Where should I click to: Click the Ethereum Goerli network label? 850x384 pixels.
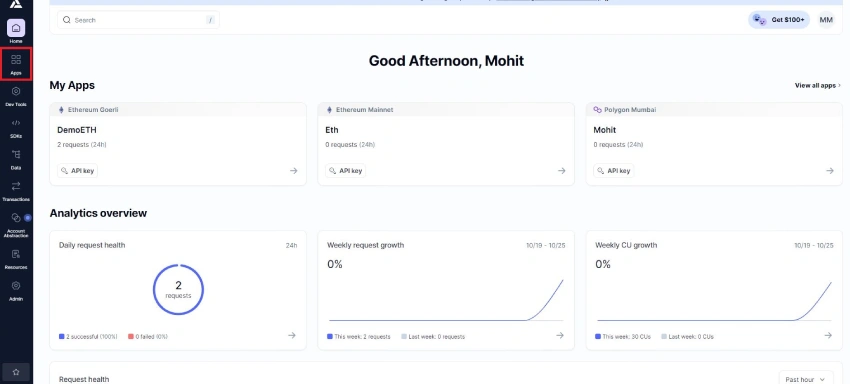click(93, 110)
